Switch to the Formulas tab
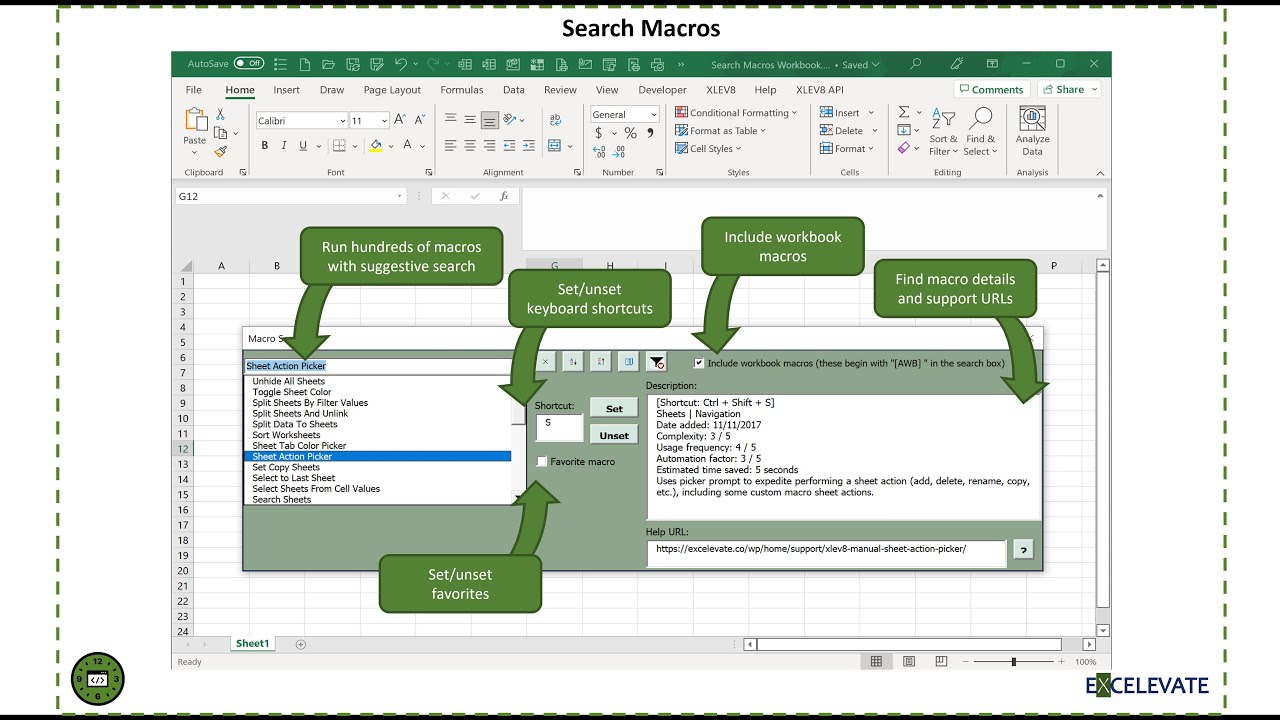The width and height of the screenshot is (1280, 720). click(462, 90)
